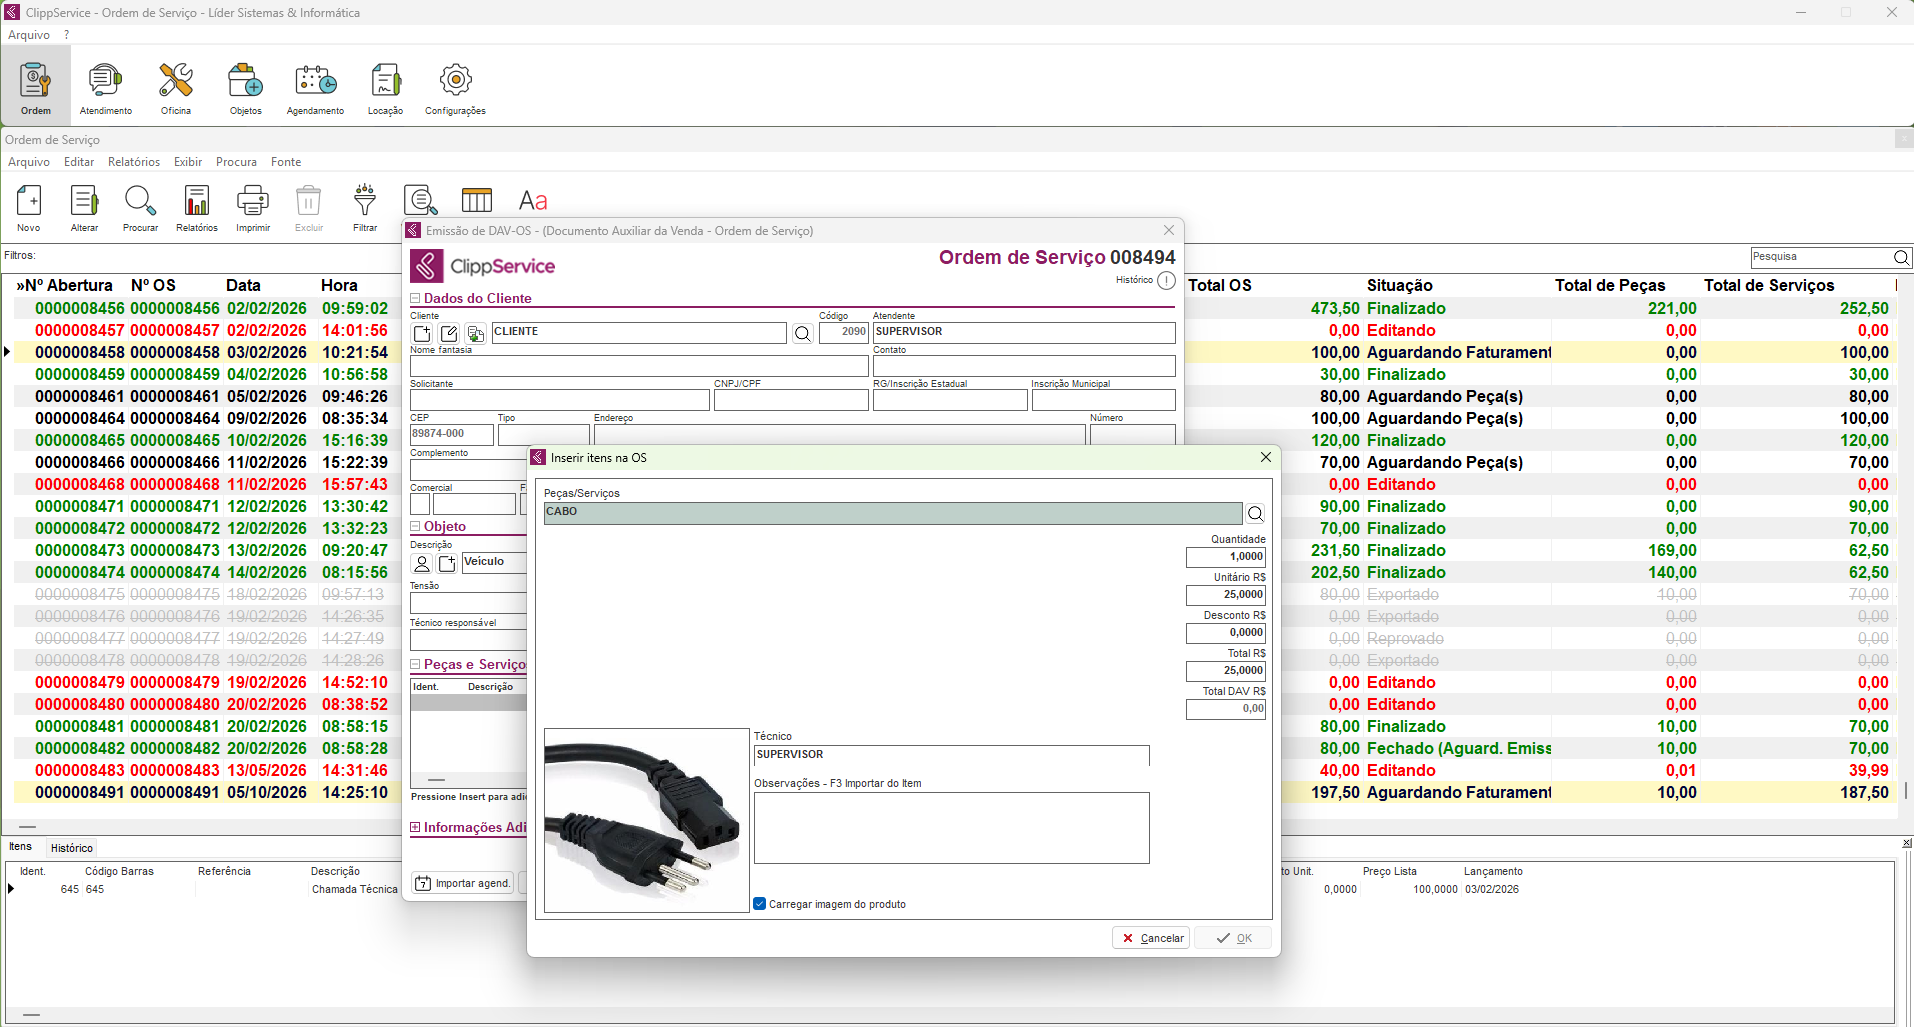Click the Importar agend. button
This screenshot has height=1027, width=1914.
(x=463, y=883)
